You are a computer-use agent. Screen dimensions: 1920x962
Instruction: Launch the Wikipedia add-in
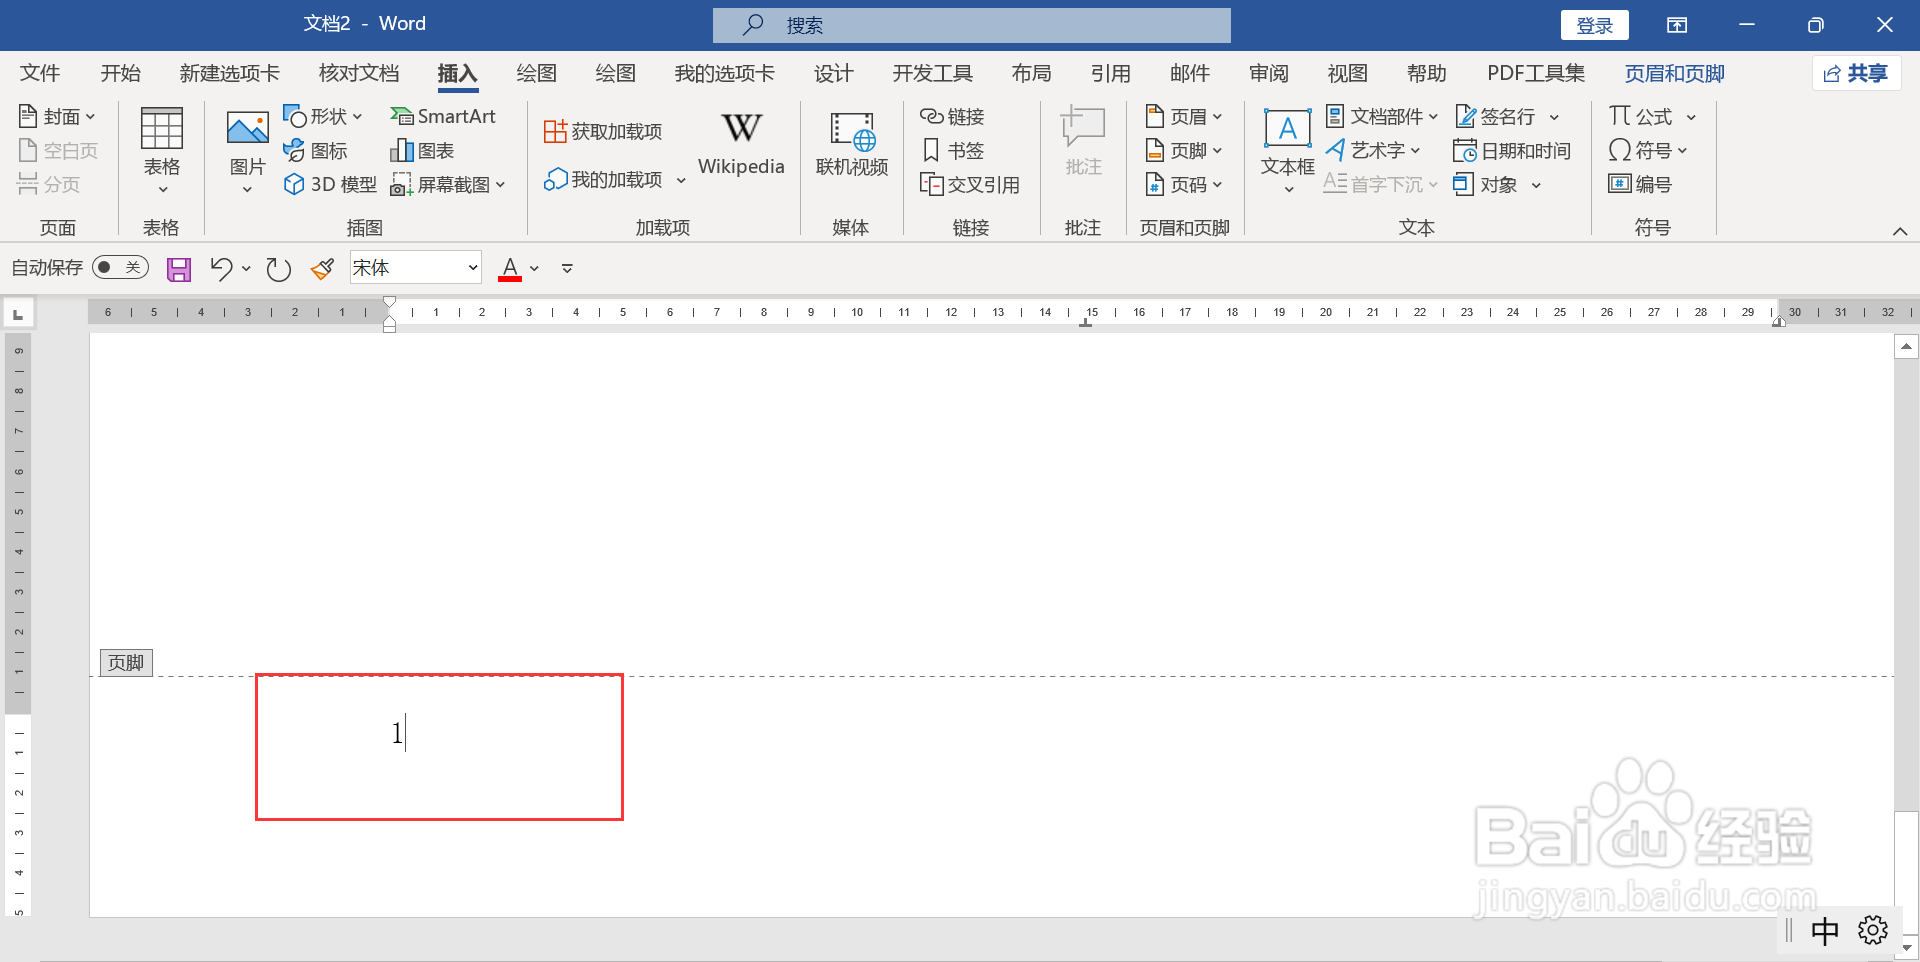tap(741, 143)
